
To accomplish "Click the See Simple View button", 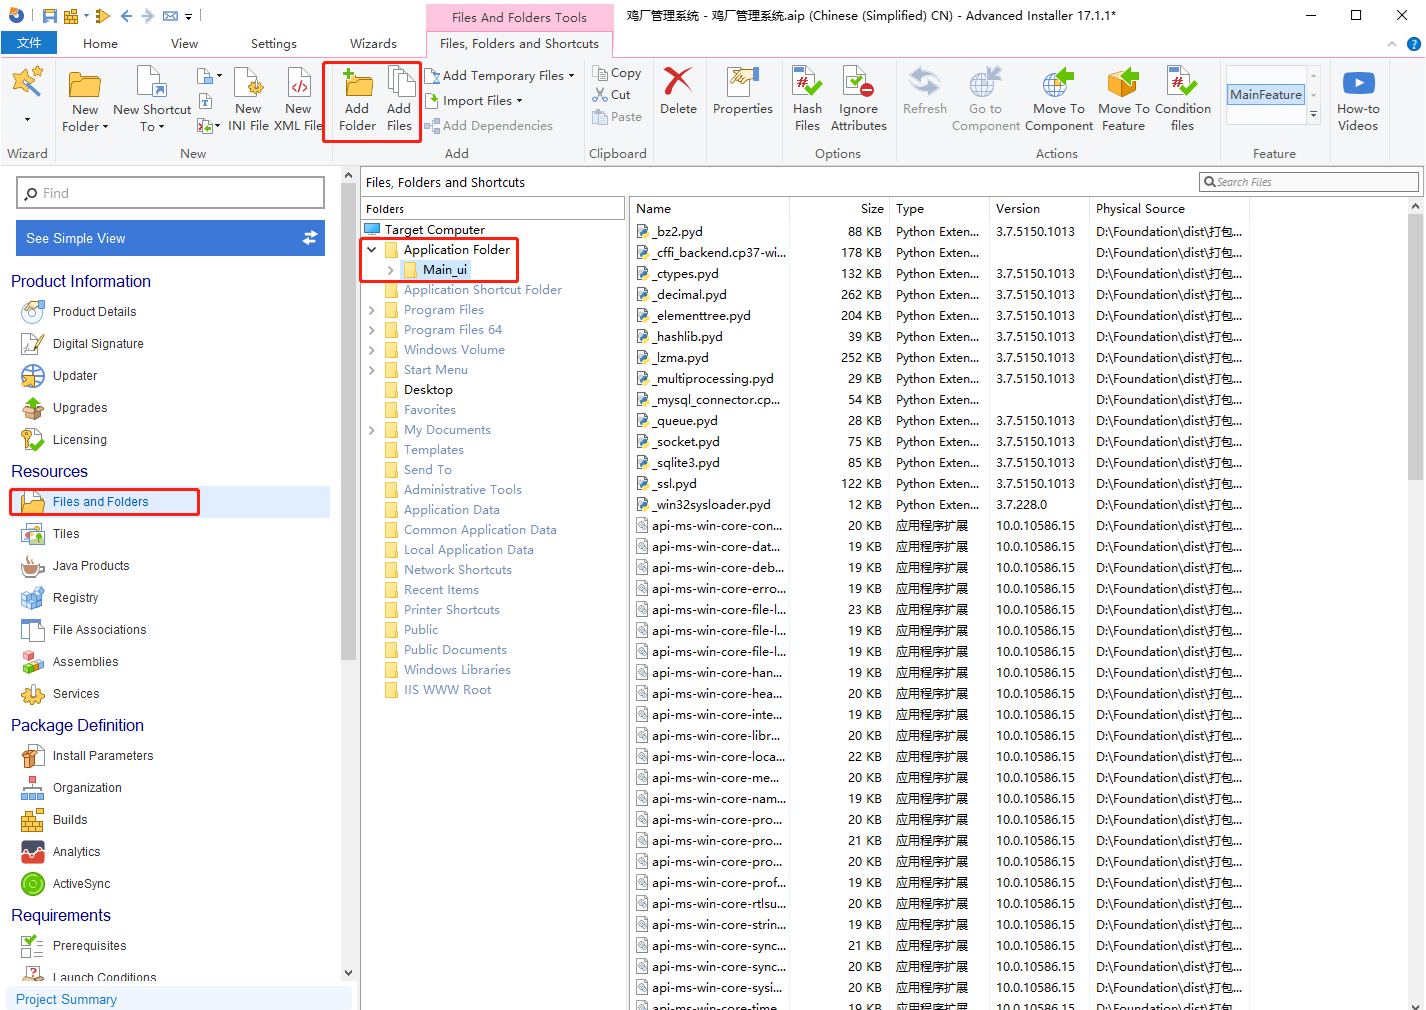I will point(170,238).
